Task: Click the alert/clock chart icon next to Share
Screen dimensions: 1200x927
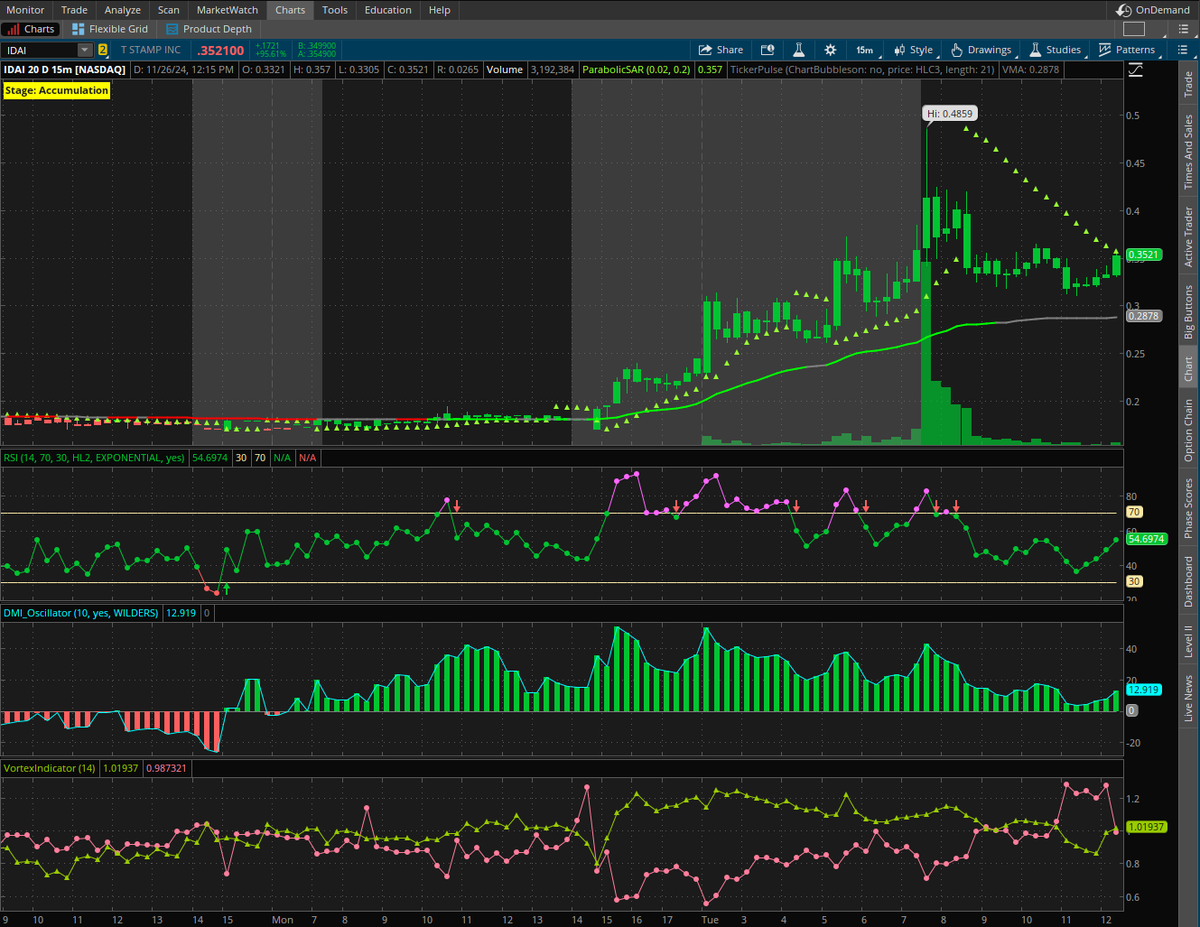Action: point(768,50)
